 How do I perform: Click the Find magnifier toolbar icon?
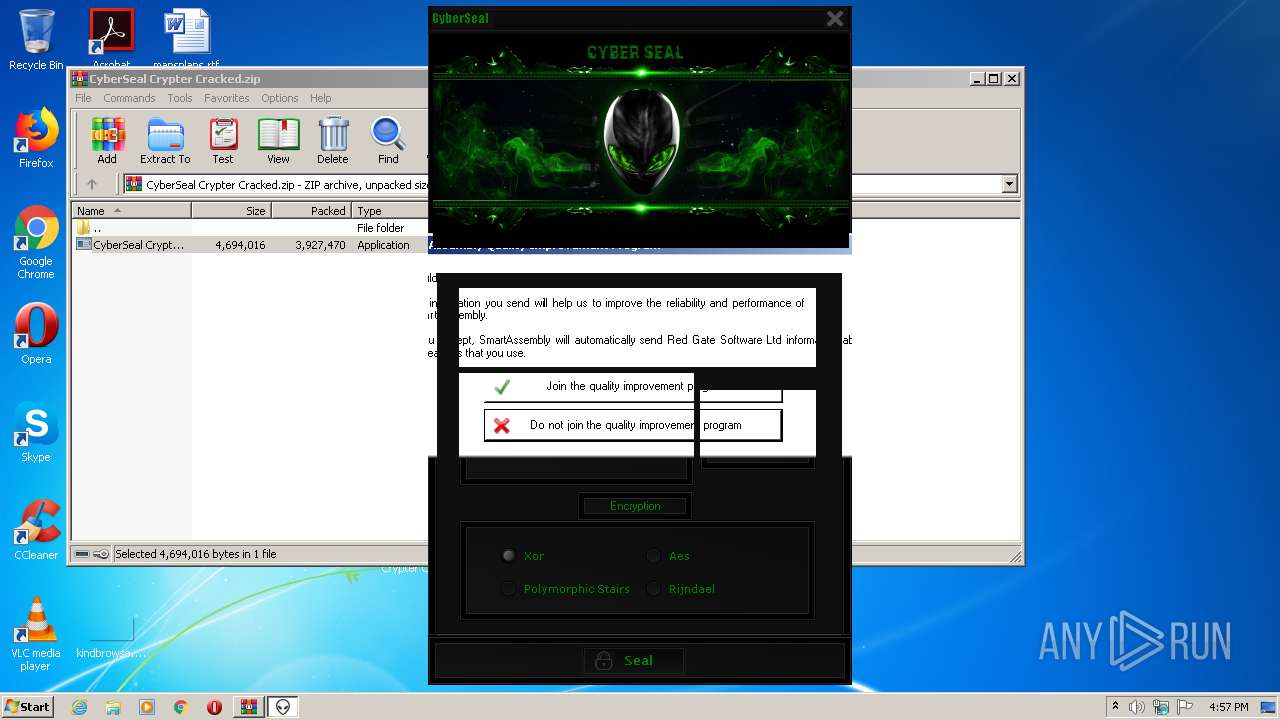click(388, 141)
